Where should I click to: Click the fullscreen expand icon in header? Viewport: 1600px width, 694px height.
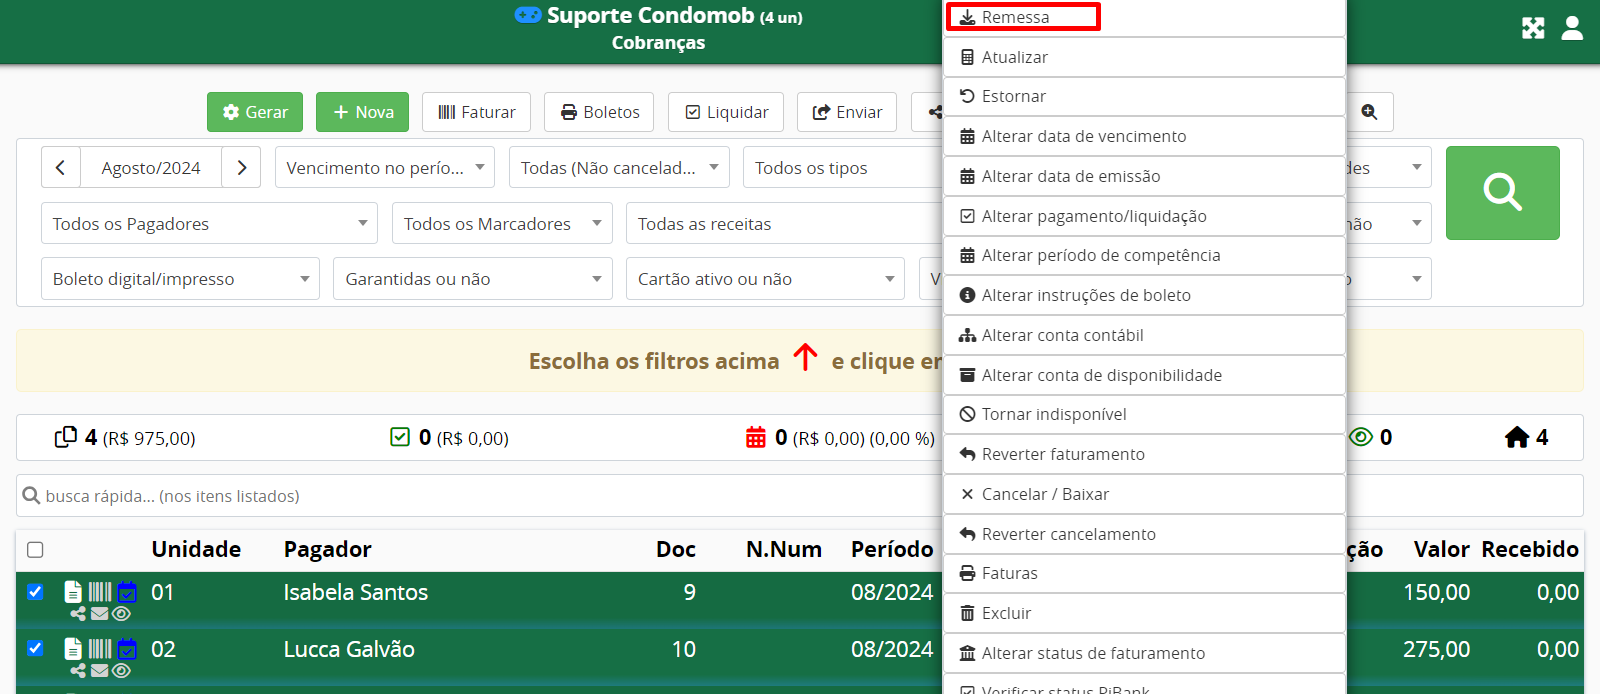click(1533, 28)
